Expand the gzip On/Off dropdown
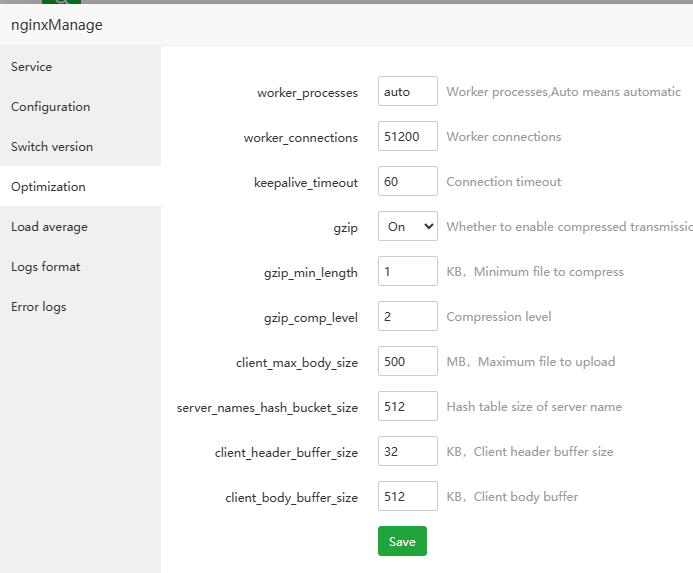 [408, 227]
